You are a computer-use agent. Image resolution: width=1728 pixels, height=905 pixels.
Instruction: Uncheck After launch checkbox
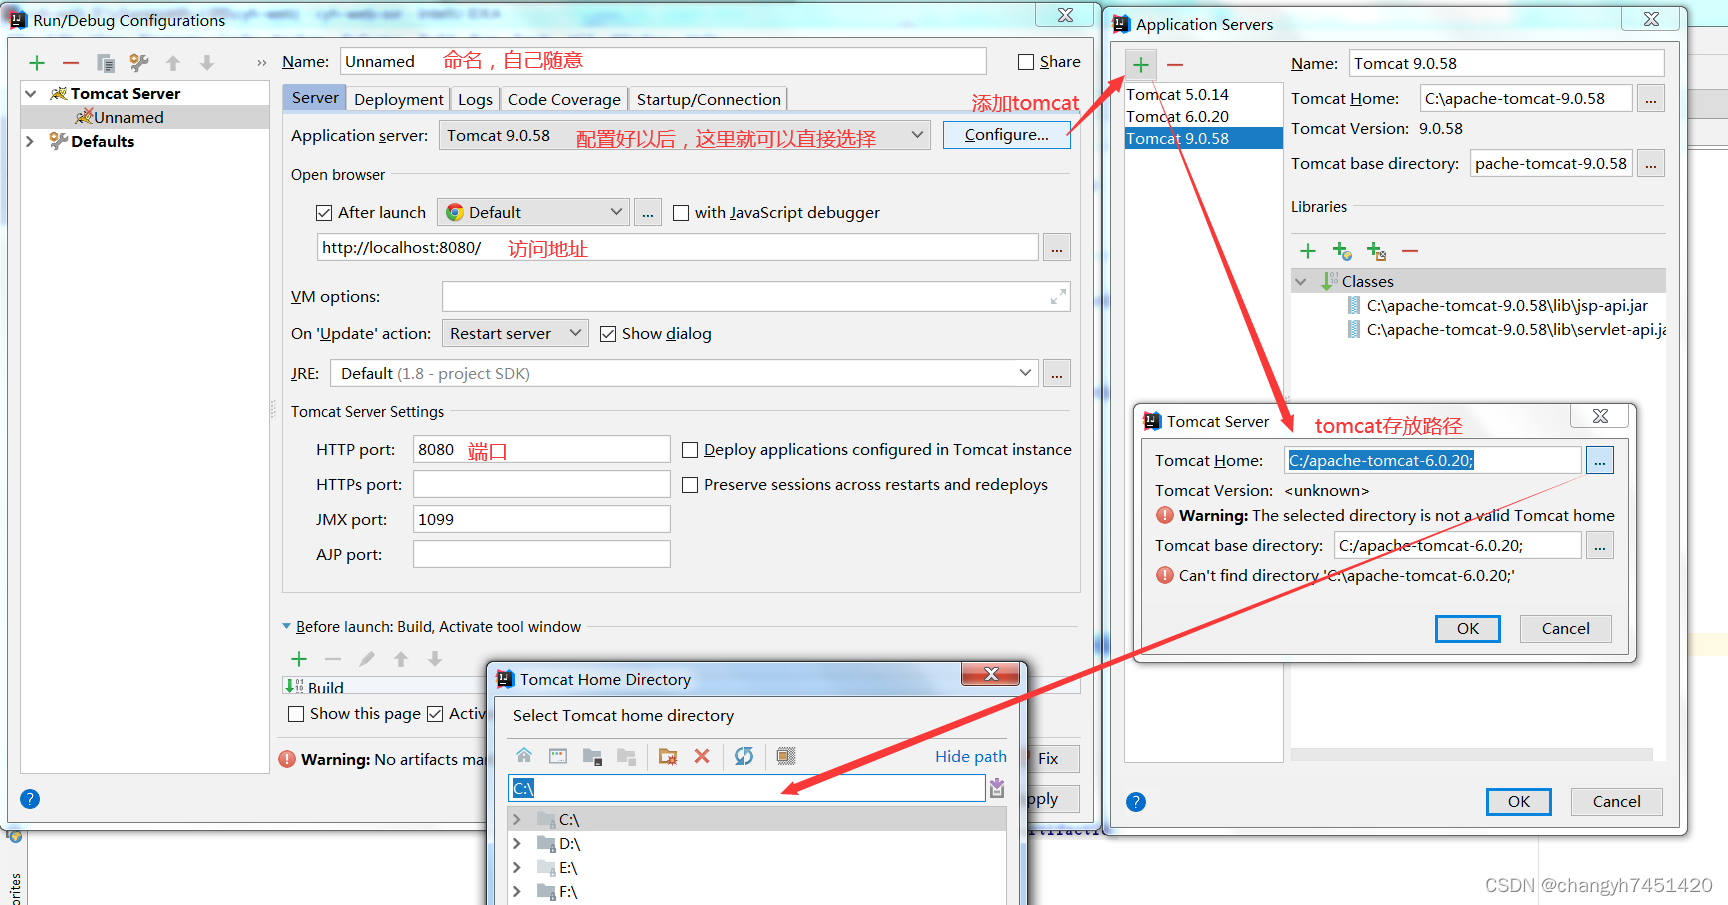point(324,213)
